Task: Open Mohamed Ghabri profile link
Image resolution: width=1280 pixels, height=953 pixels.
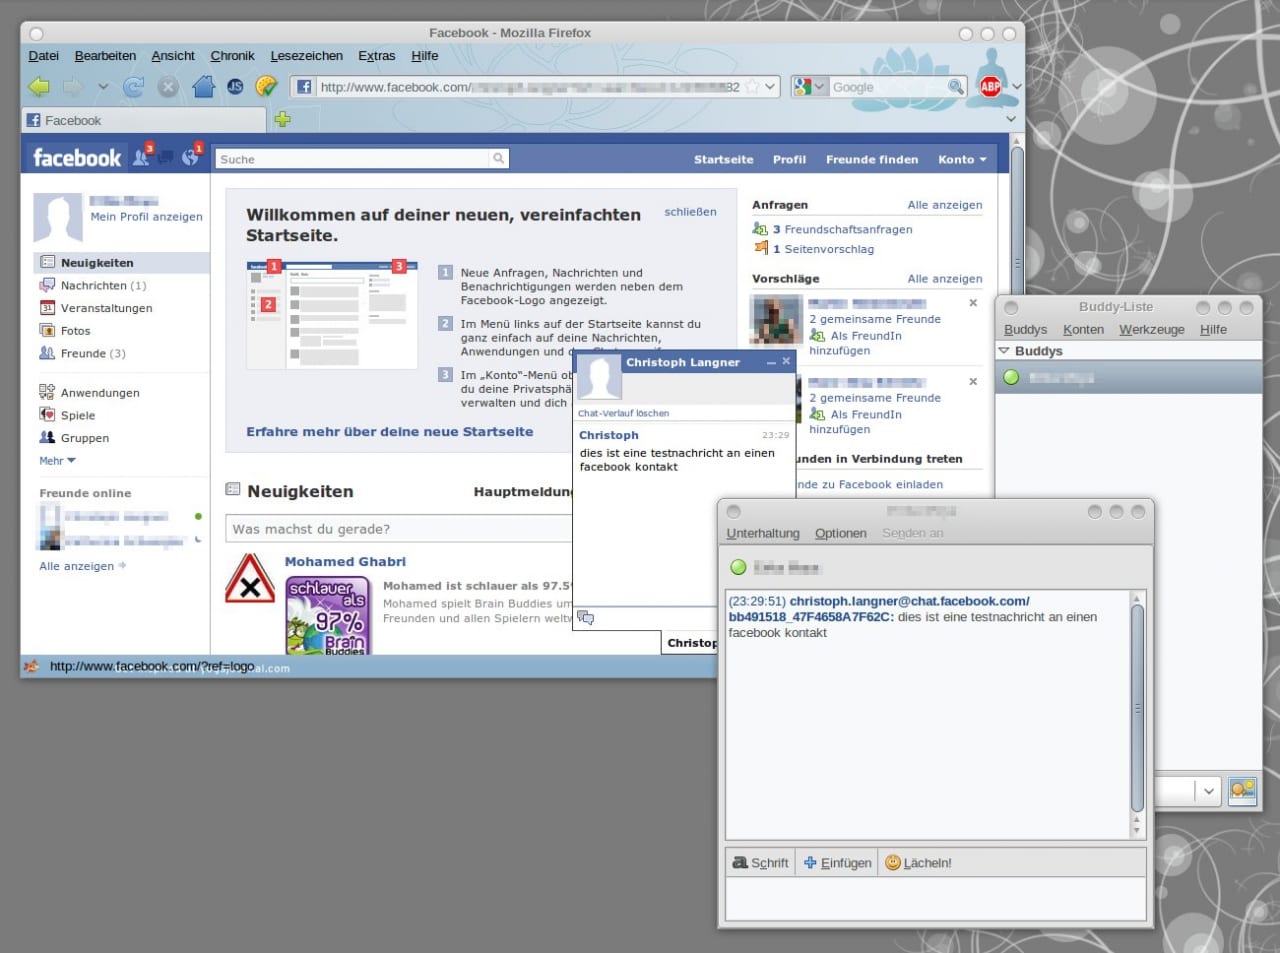Action: point(345,562)
